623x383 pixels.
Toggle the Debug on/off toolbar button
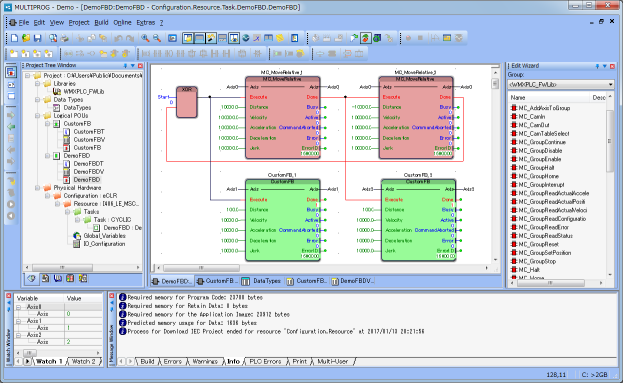pos(366,38)
